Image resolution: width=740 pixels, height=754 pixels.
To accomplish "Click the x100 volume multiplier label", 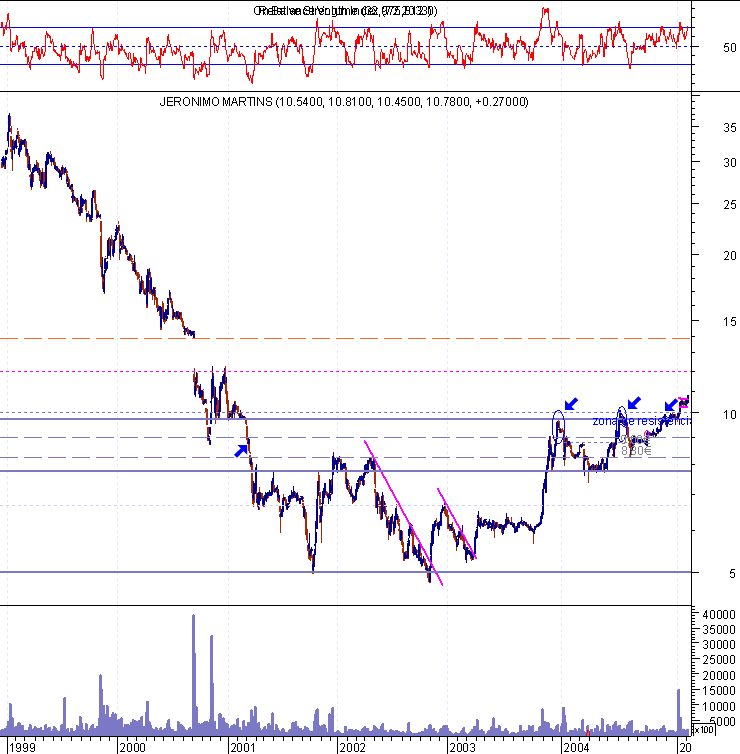I will [704, 729].
